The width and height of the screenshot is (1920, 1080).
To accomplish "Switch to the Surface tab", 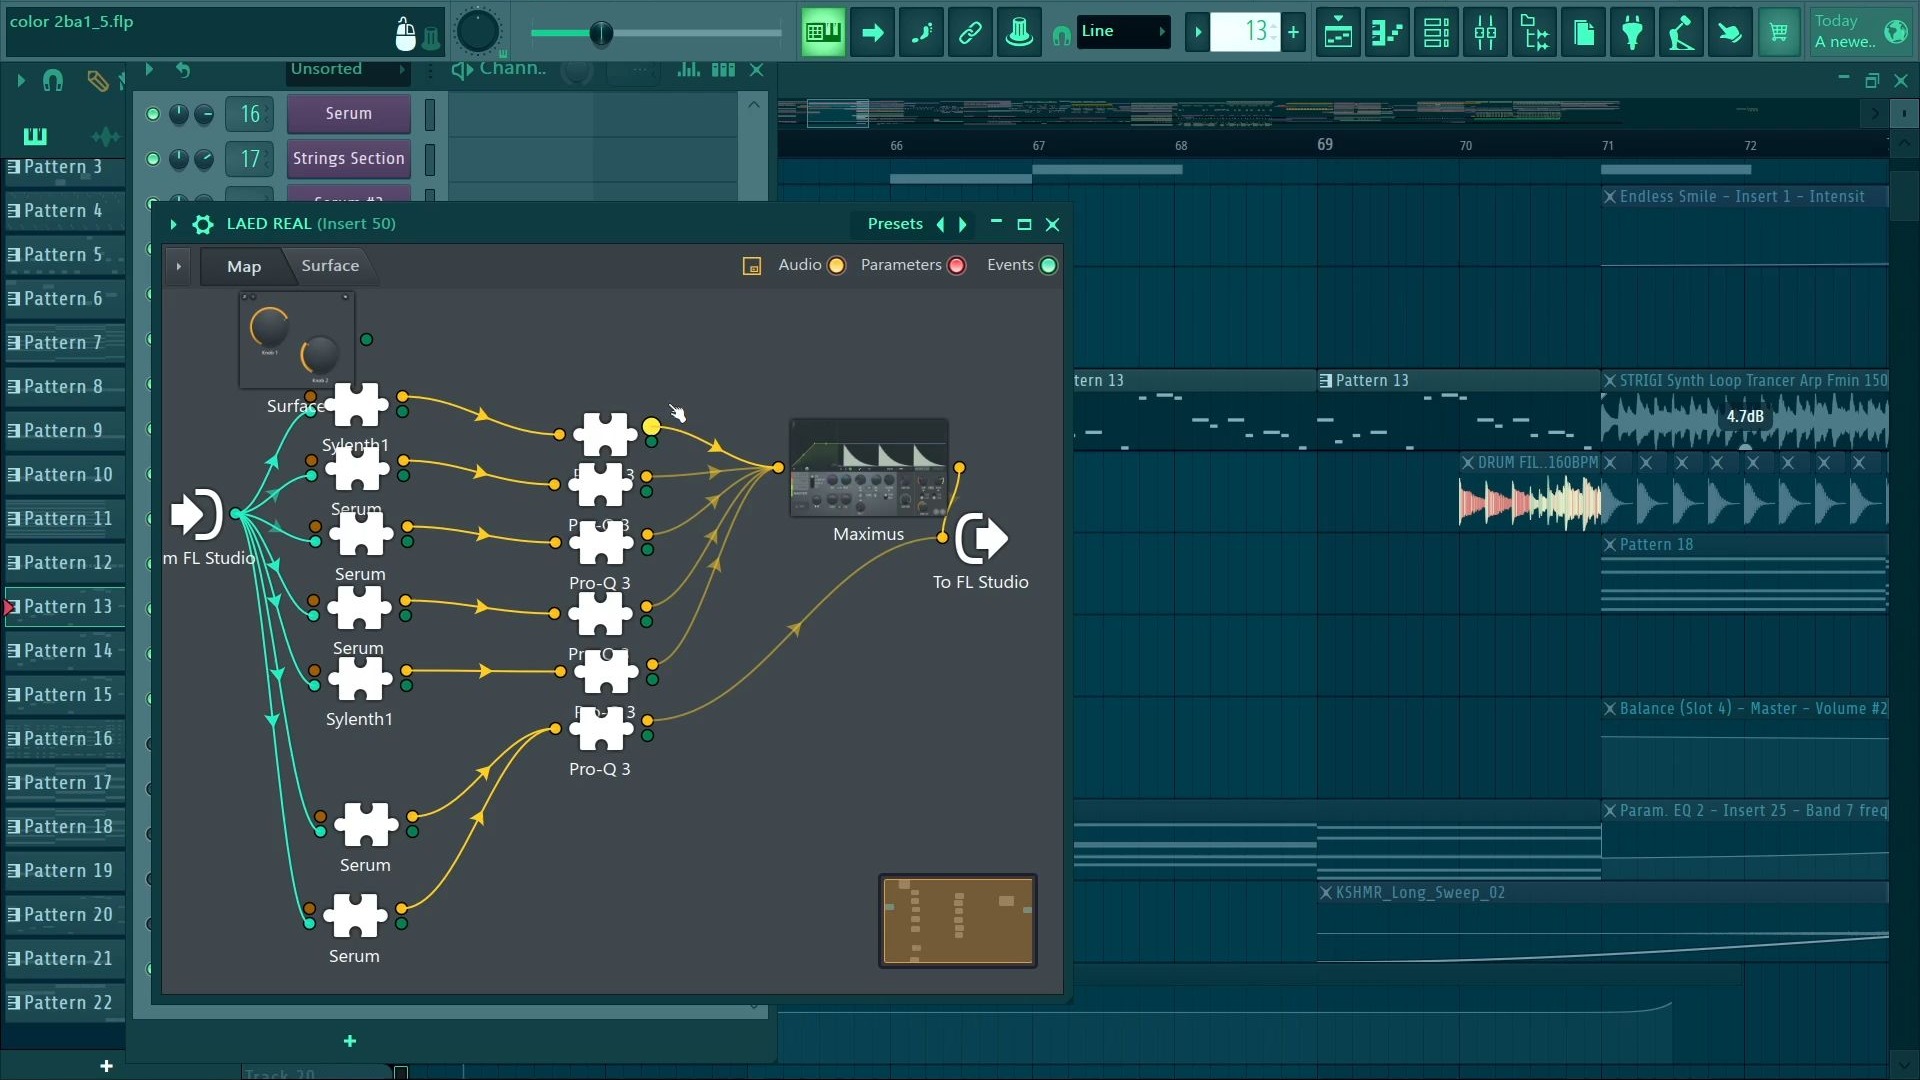I will click(x=330, y=265).
